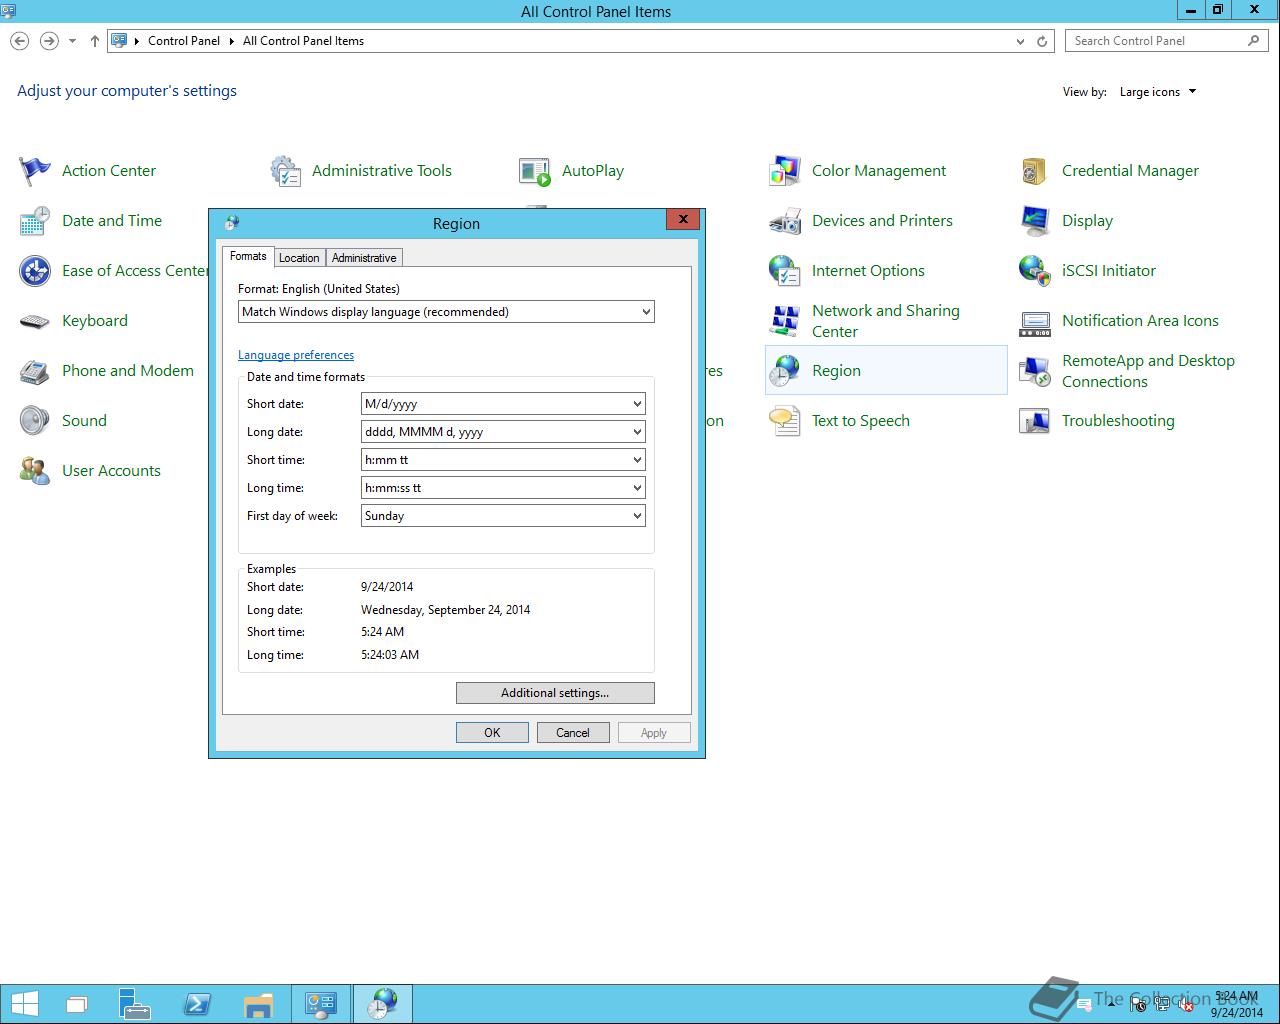This screenshot has height=1024, width=1280.
Task: Open the RemoteApp and Desktop Connections icon
Action: (1035, 371)
